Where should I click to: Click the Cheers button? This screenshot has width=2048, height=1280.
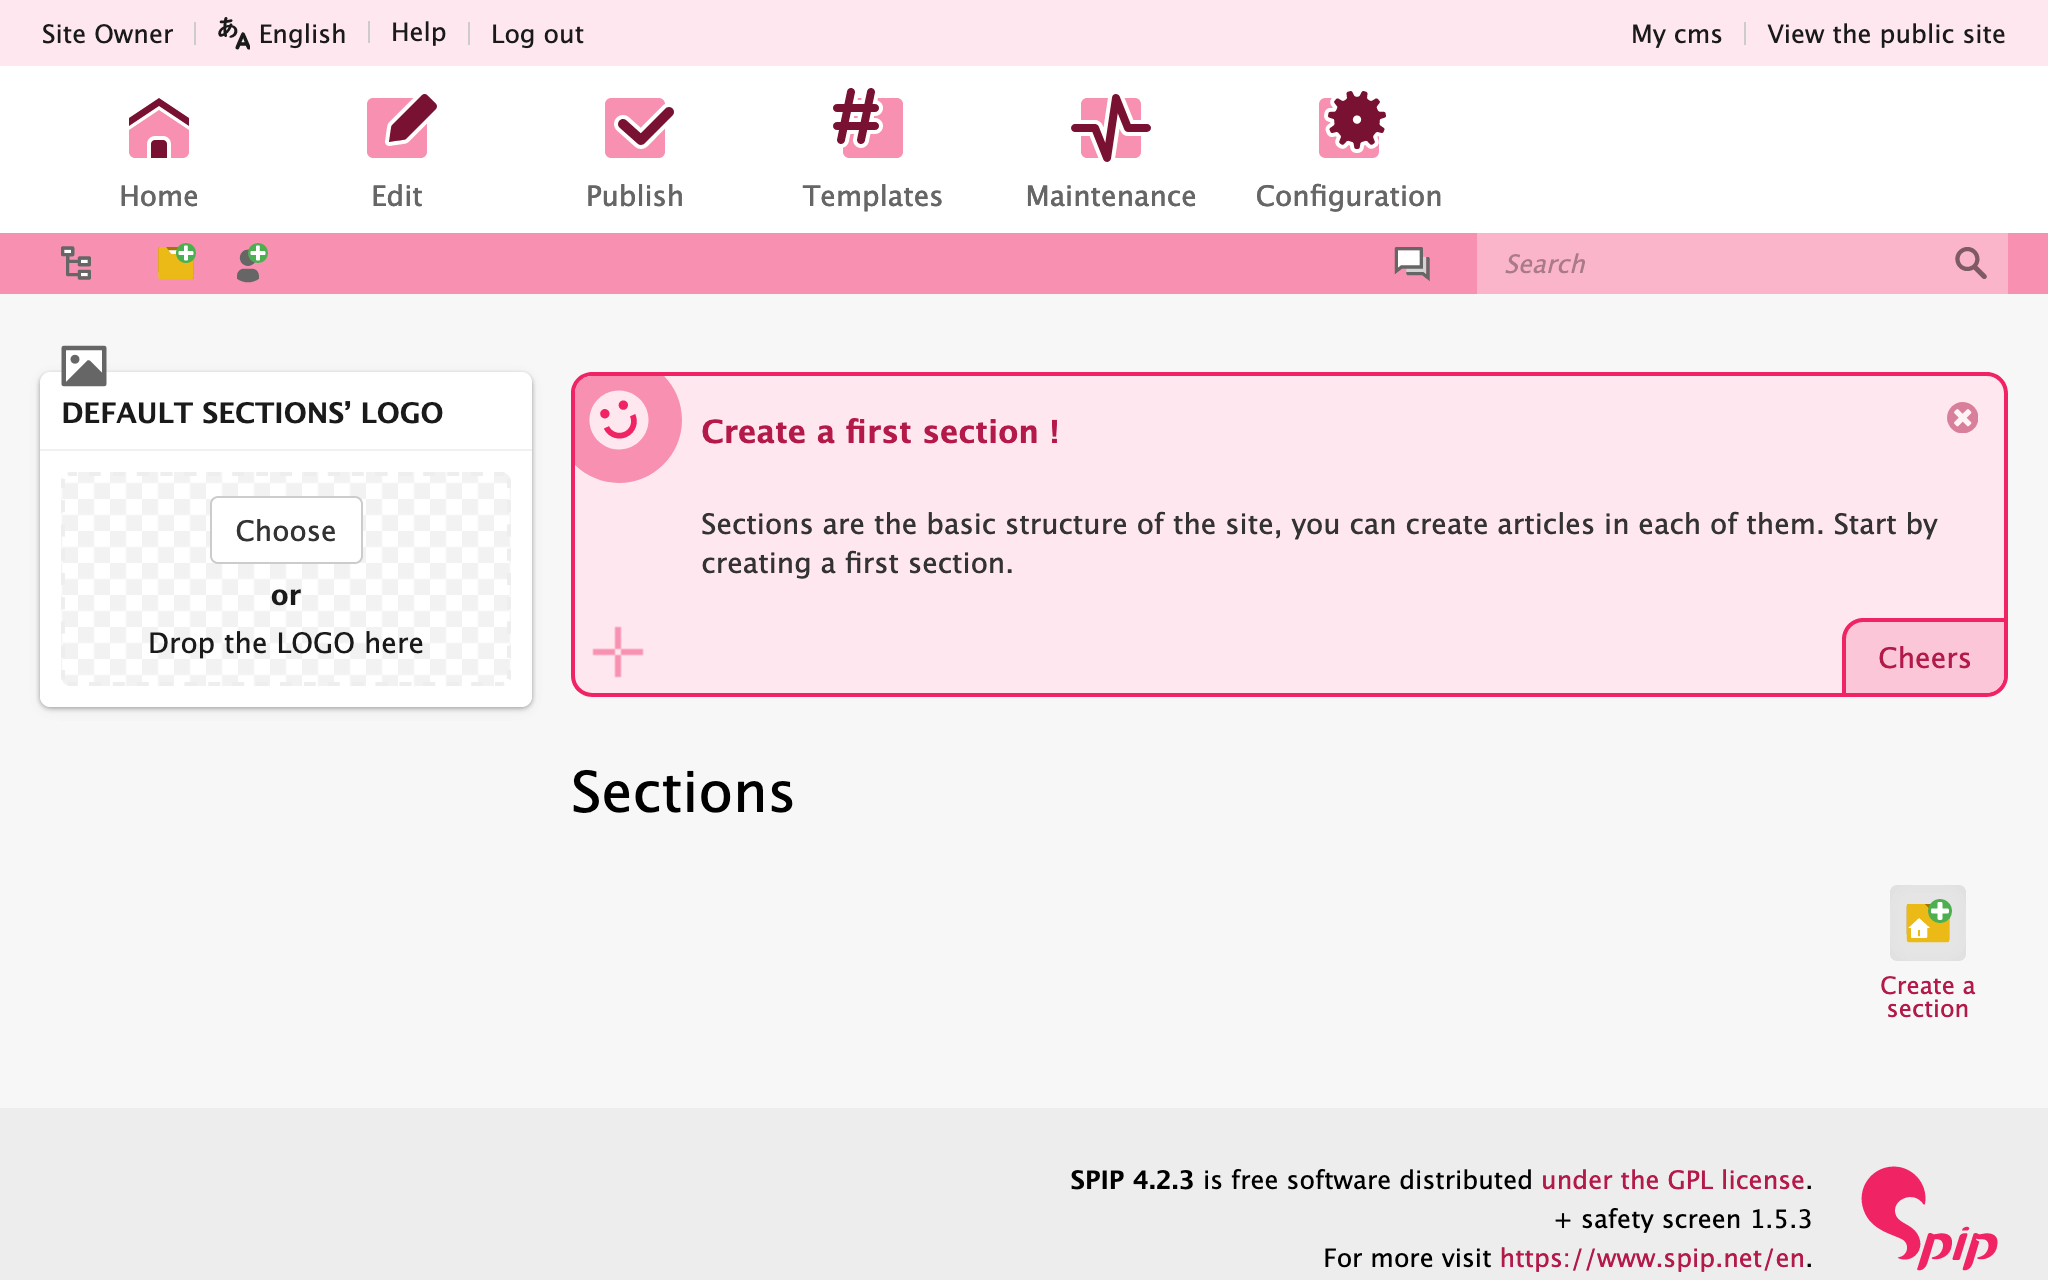tap(1924, 658)
